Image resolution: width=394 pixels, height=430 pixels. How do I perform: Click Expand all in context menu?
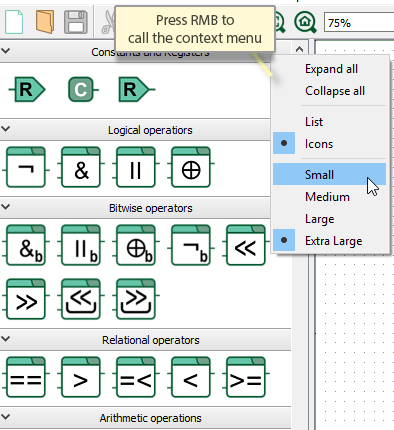329,69
